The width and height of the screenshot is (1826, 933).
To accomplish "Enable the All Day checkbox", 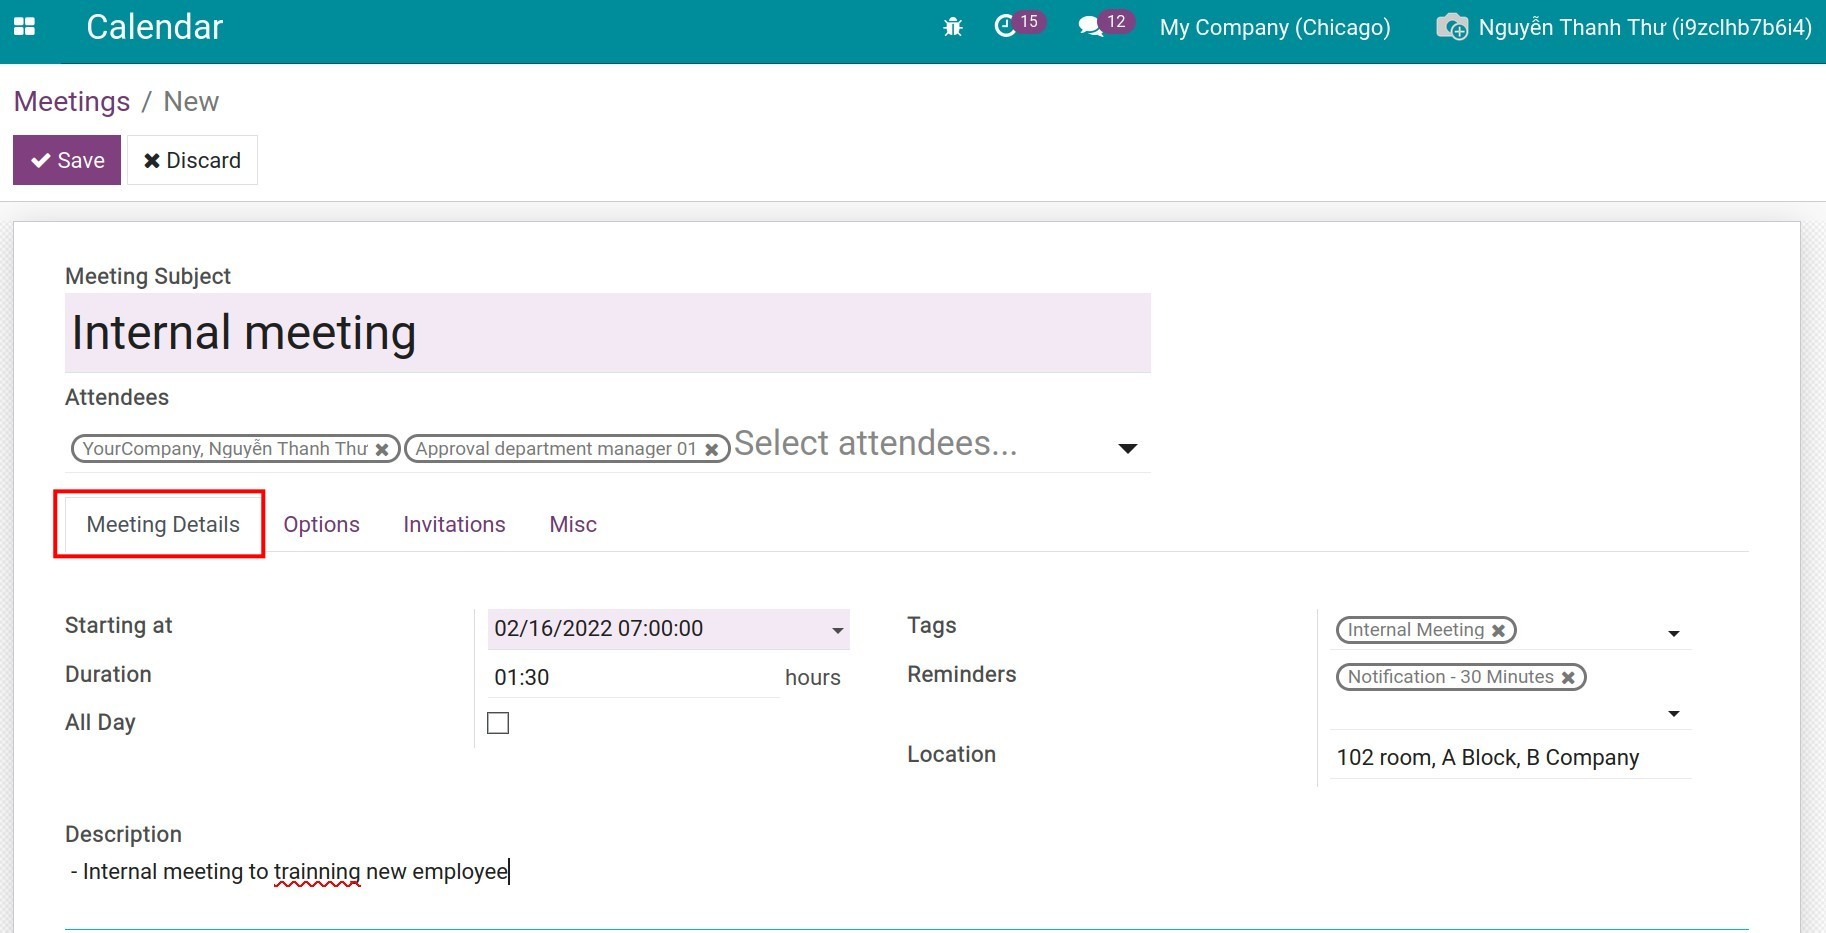I will [x=497, y=722].
